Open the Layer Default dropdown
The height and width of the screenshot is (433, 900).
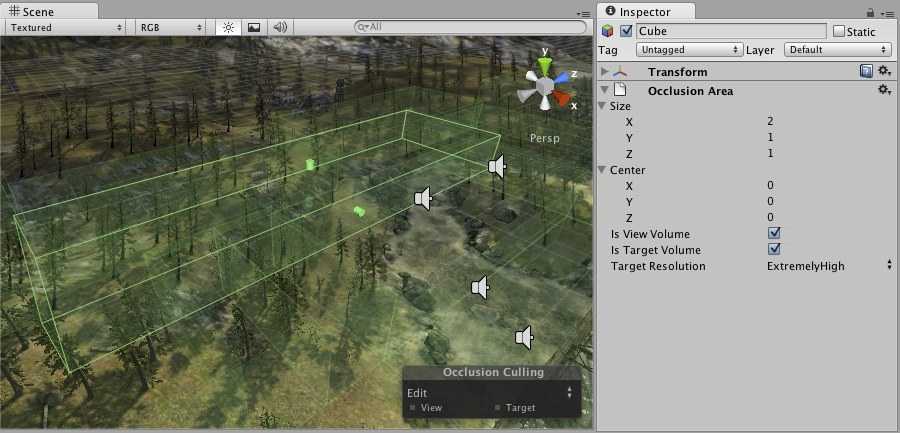tap(837, 50)
